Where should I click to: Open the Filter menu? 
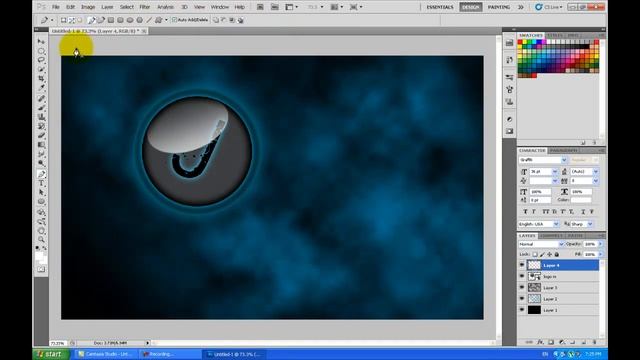point(145,7)
